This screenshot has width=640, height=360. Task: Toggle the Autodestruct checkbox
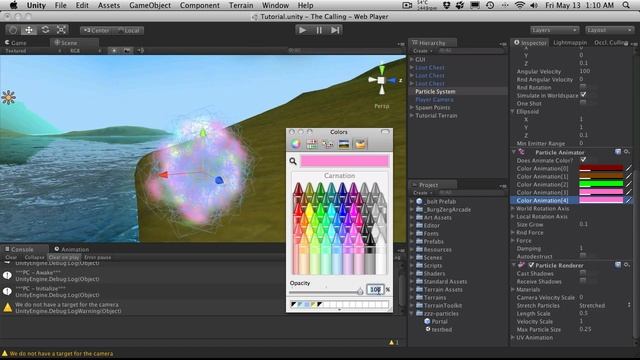coord(583,256)
